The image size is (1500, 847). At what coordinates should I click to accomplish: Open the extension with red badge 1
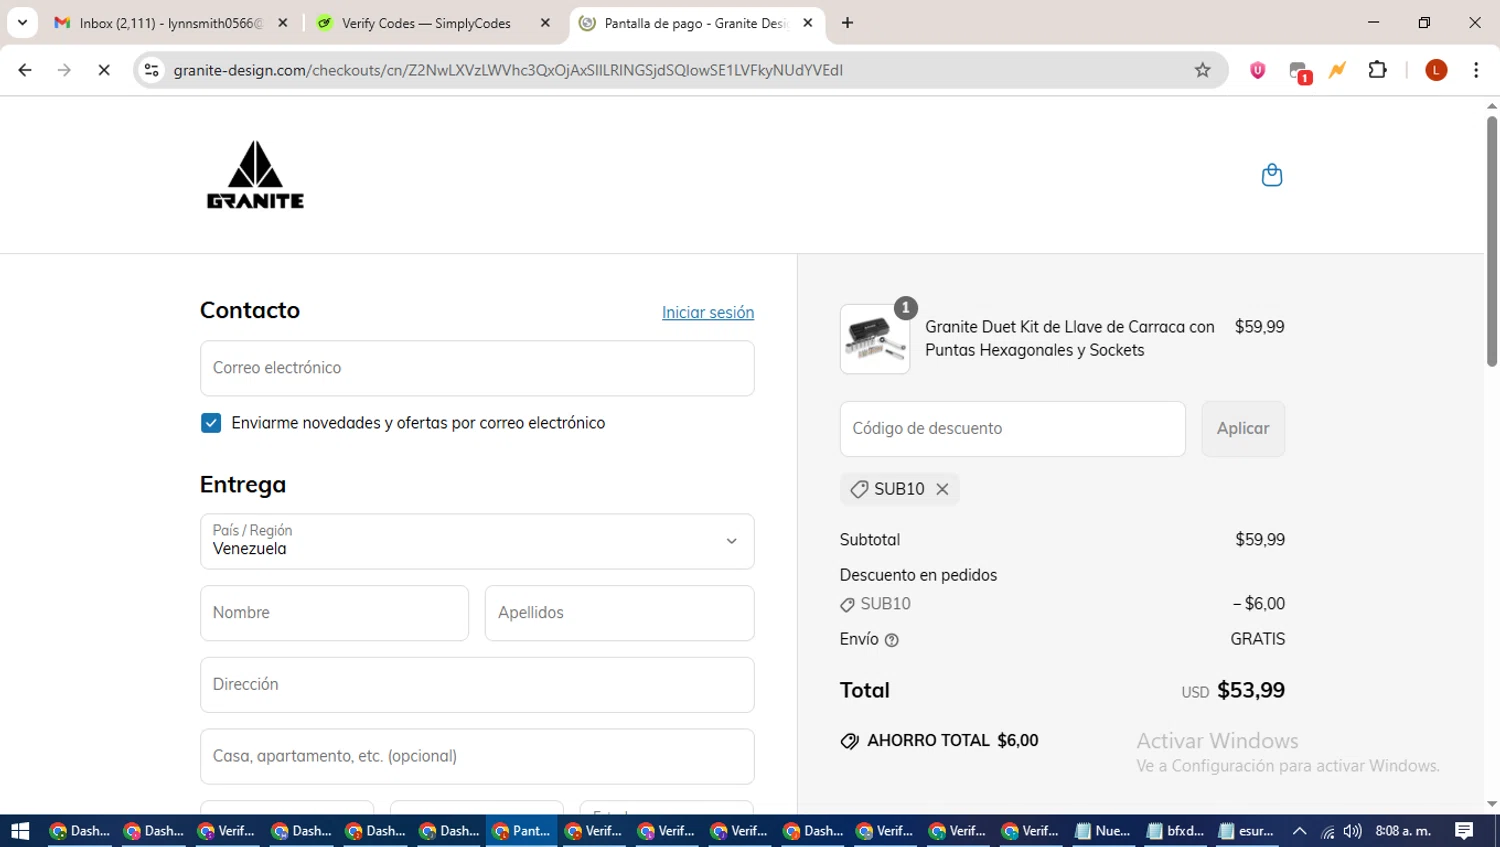click(x=1299, y=72)
